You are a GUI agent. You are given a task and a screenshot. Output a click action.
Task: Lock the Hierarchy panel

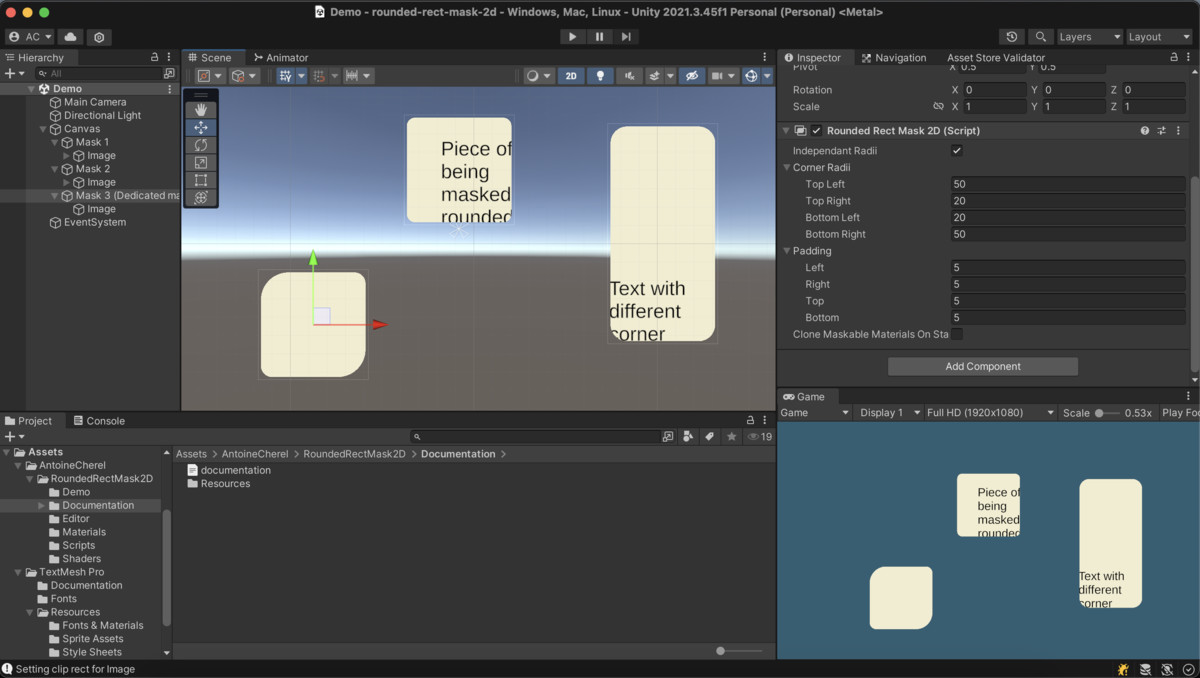(154, 58)
